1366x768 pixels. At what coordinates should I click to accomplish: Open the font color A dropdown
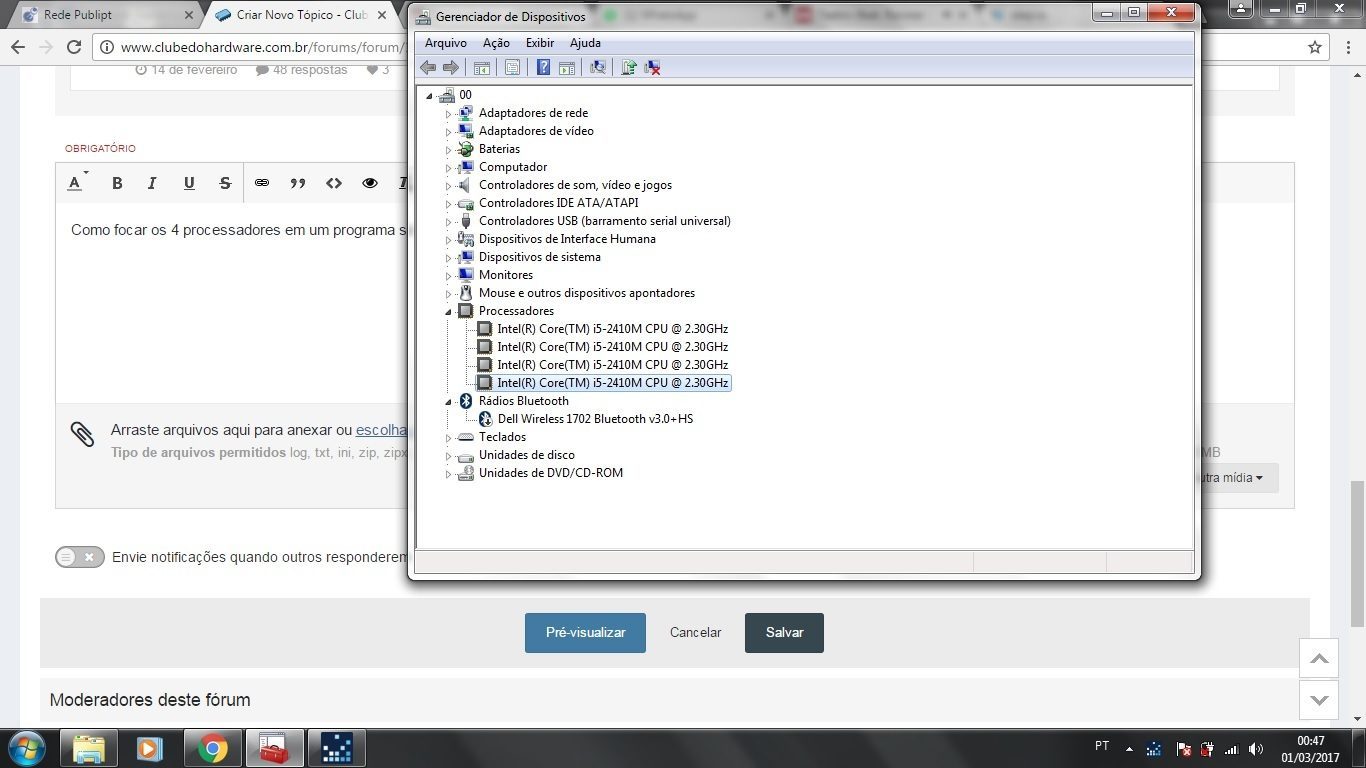coord(77,183)
